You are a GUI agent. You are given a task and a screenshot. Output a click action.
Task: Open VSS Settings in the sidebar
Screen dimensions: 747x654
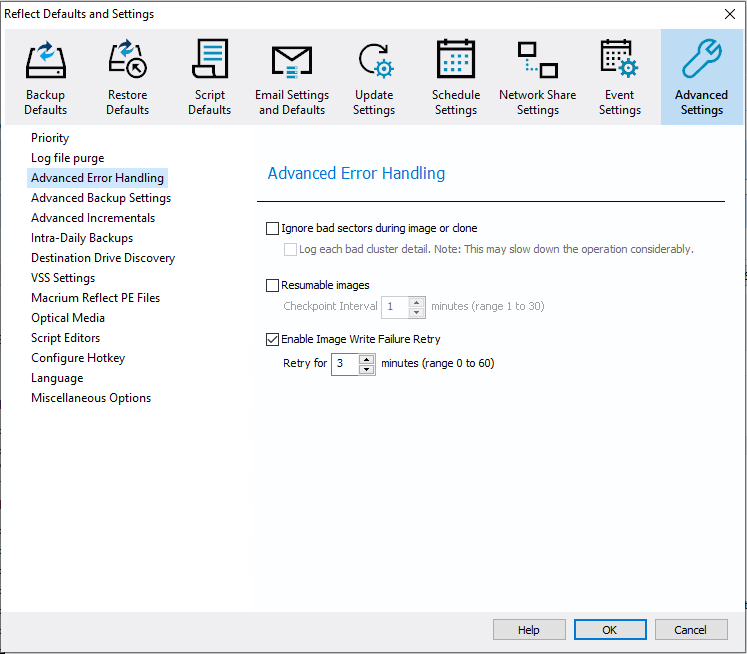63,278
